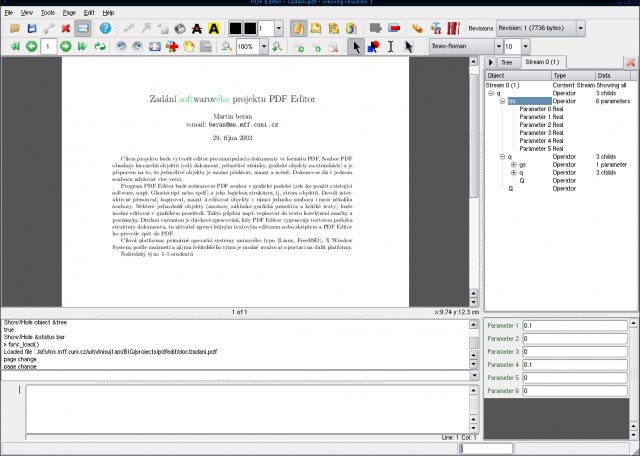Select the pencil line drawing tool
This screenshot has height=456, width=640.
point(129,29)
